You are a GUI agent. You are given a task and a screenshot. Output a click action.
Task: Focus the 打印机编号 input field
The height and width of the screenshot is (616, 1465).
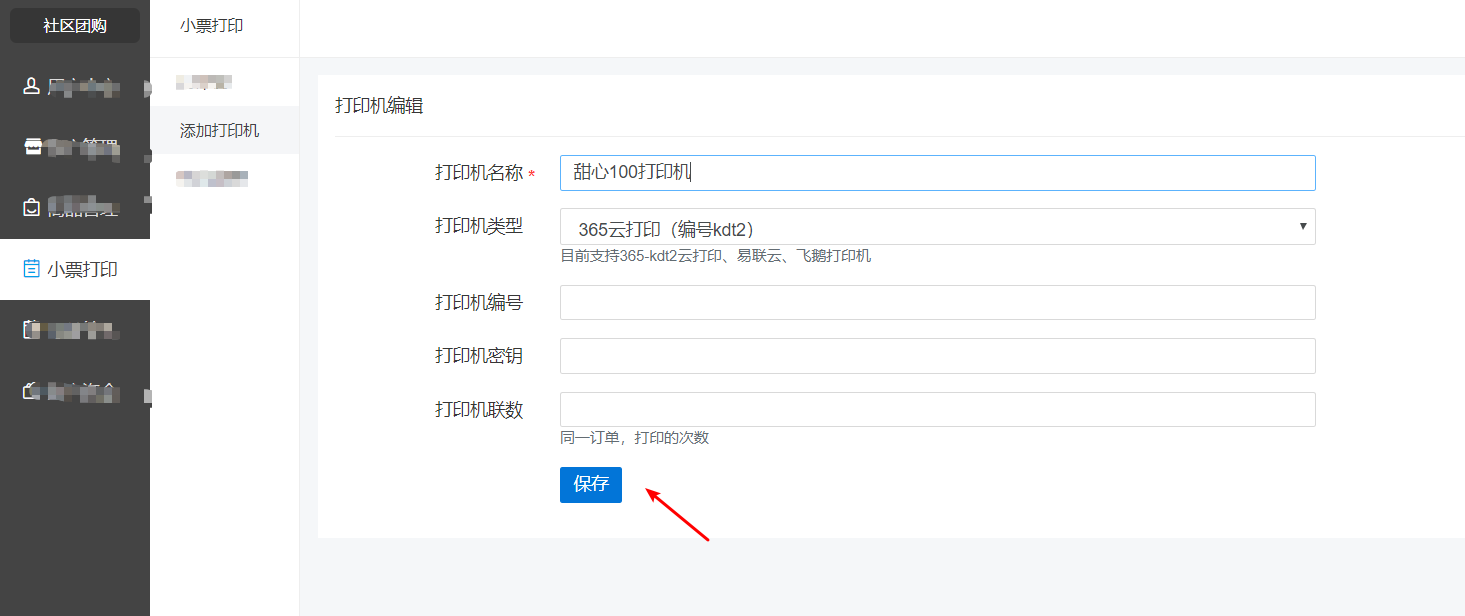937,303
